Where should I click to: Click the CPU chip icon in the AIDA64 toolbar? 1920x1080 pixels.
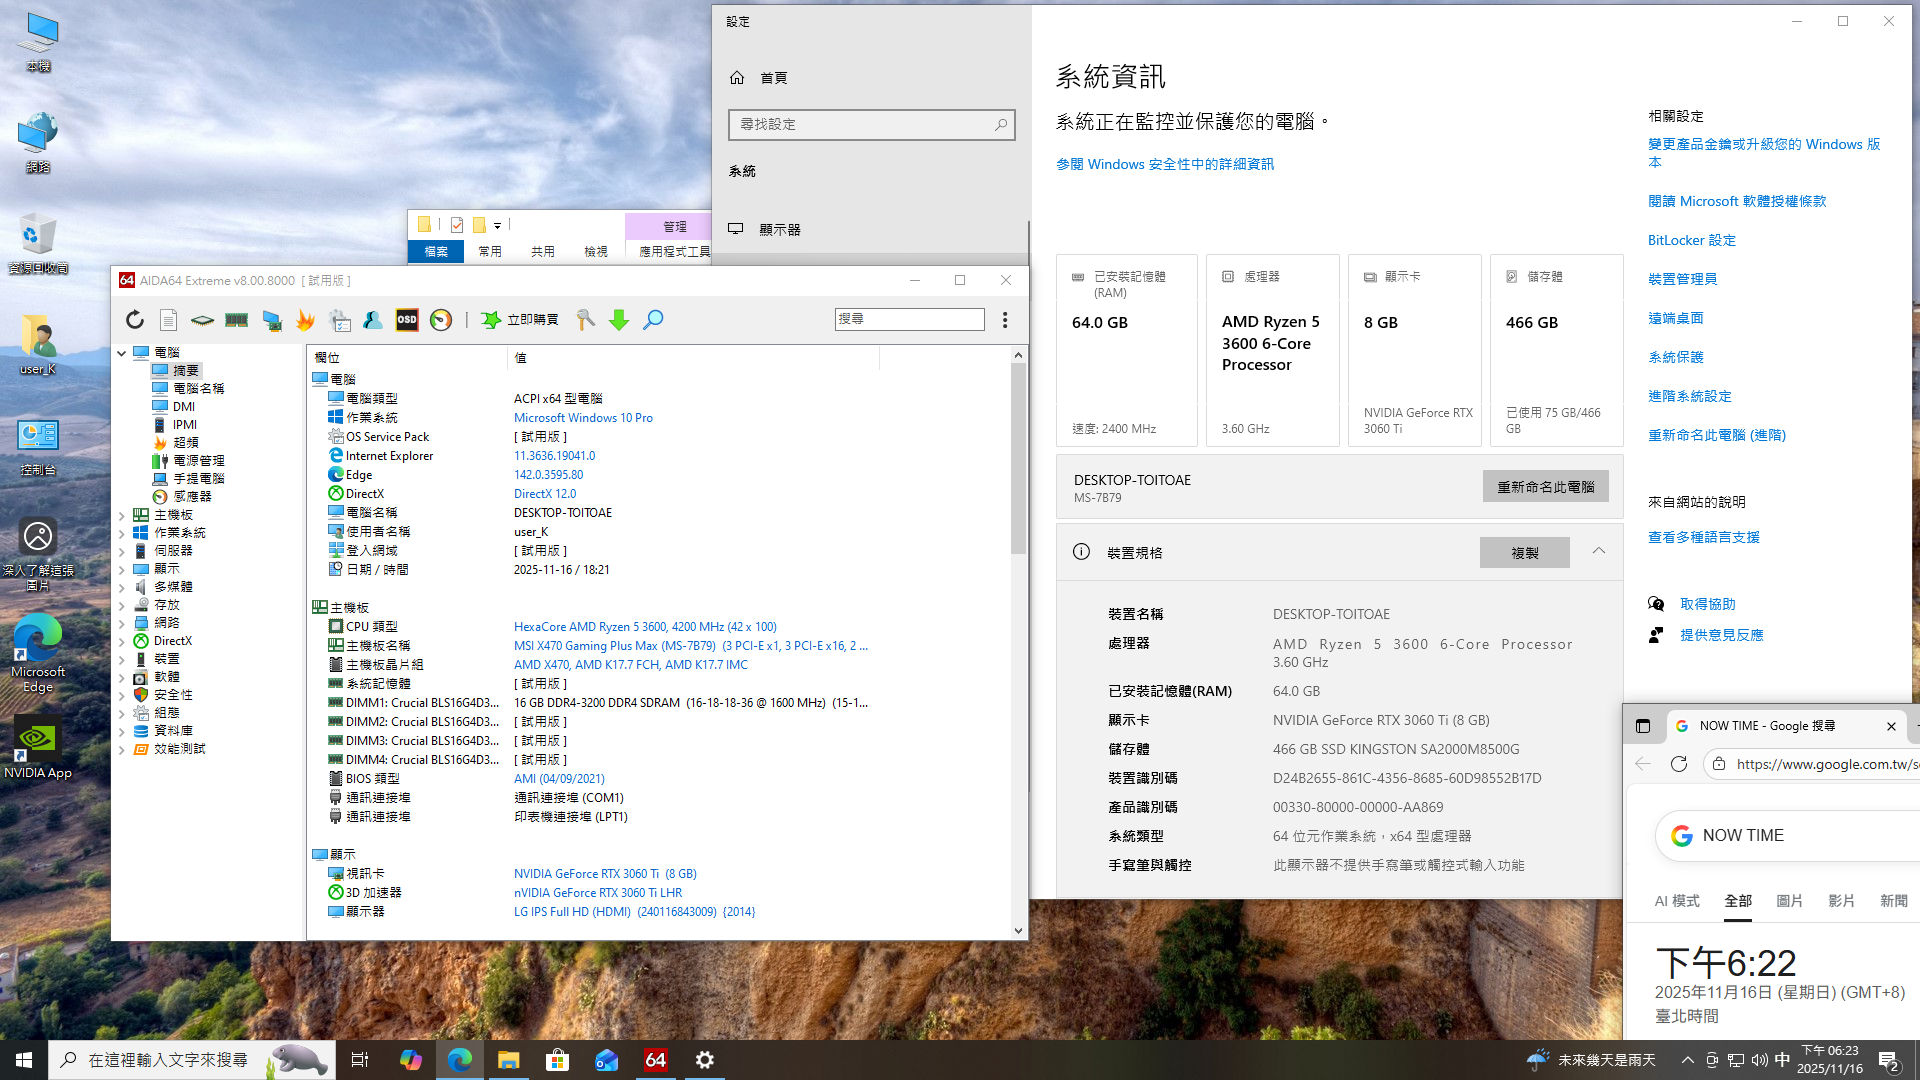(202, 320)
